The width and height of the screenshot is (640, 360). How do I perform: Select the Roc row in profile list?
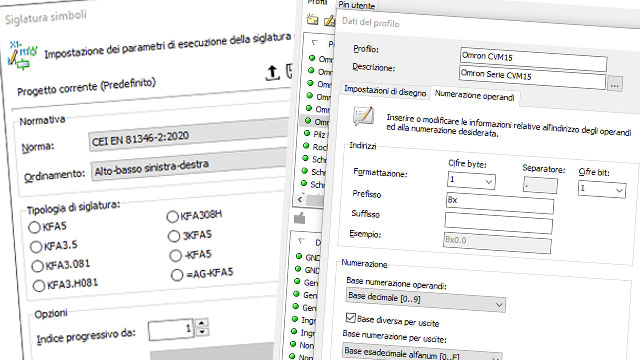[316, 146]
